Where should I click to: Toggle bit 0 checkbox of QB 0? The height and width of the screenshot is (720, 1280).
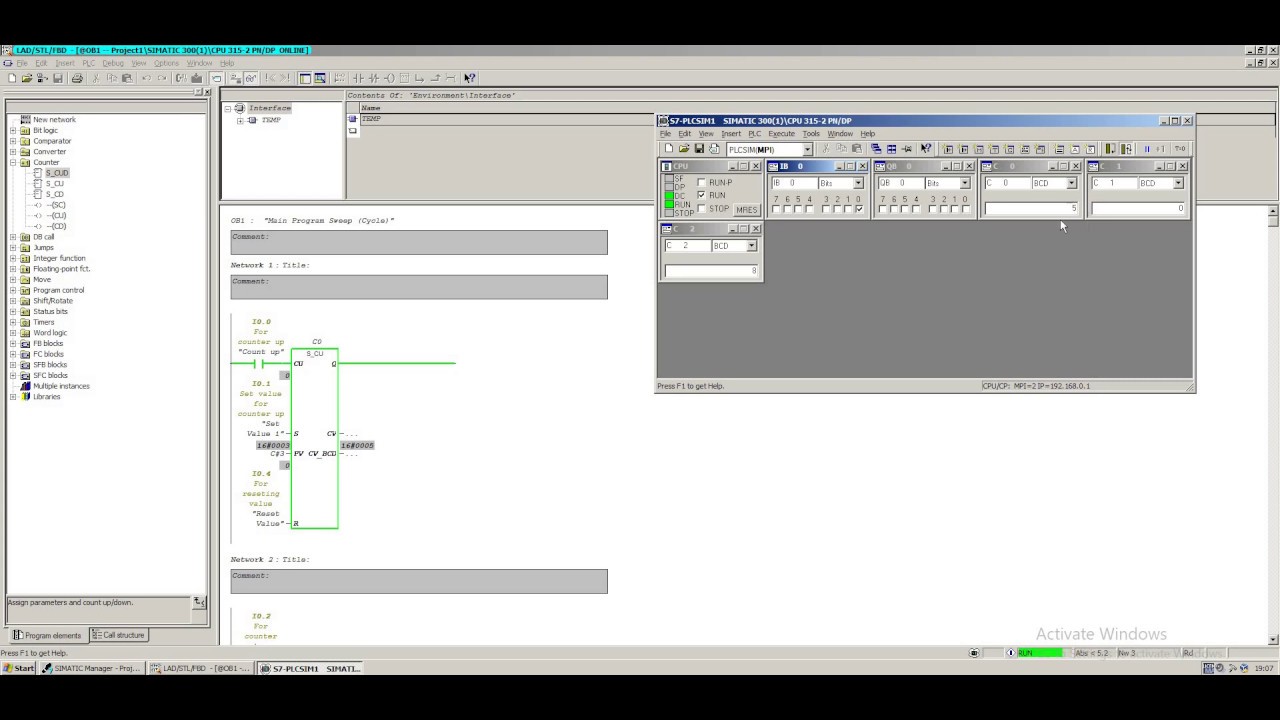coord(966,209)
